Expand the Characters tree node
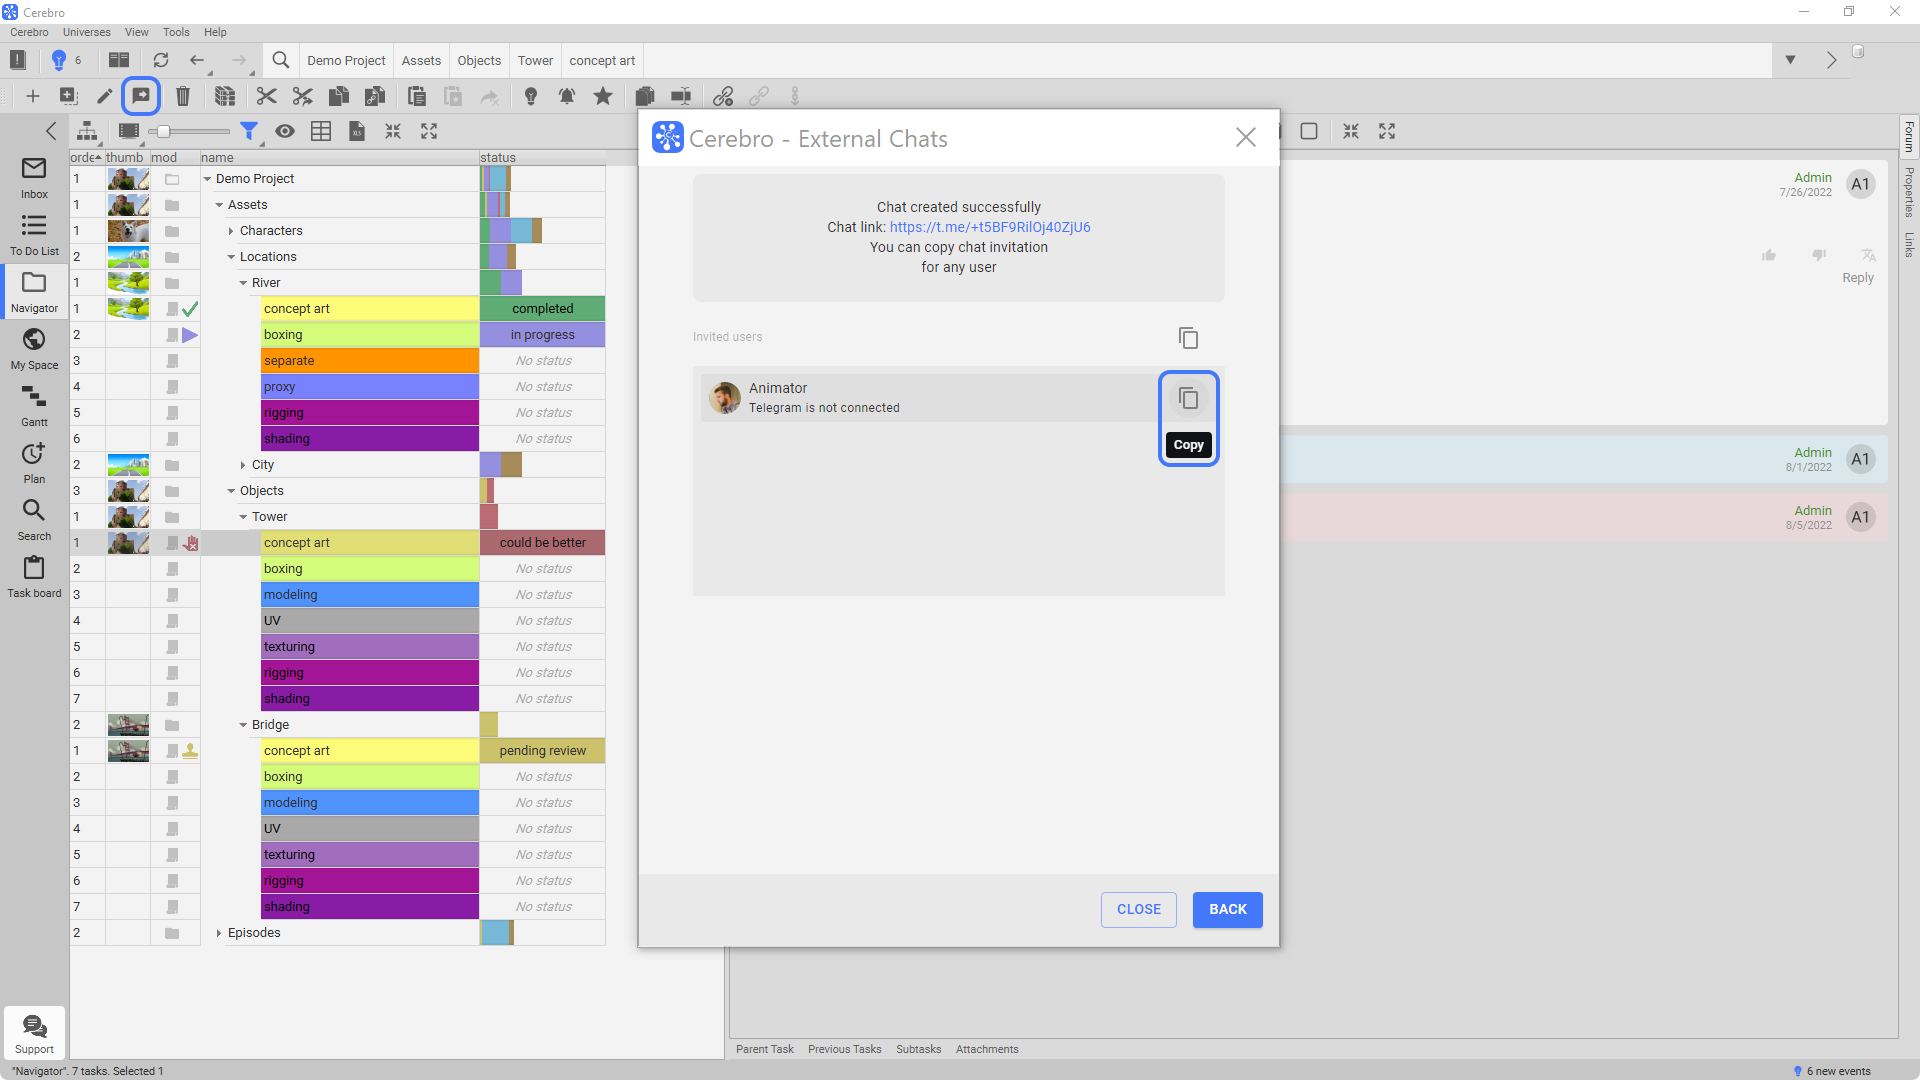 (x=231, y=231)
